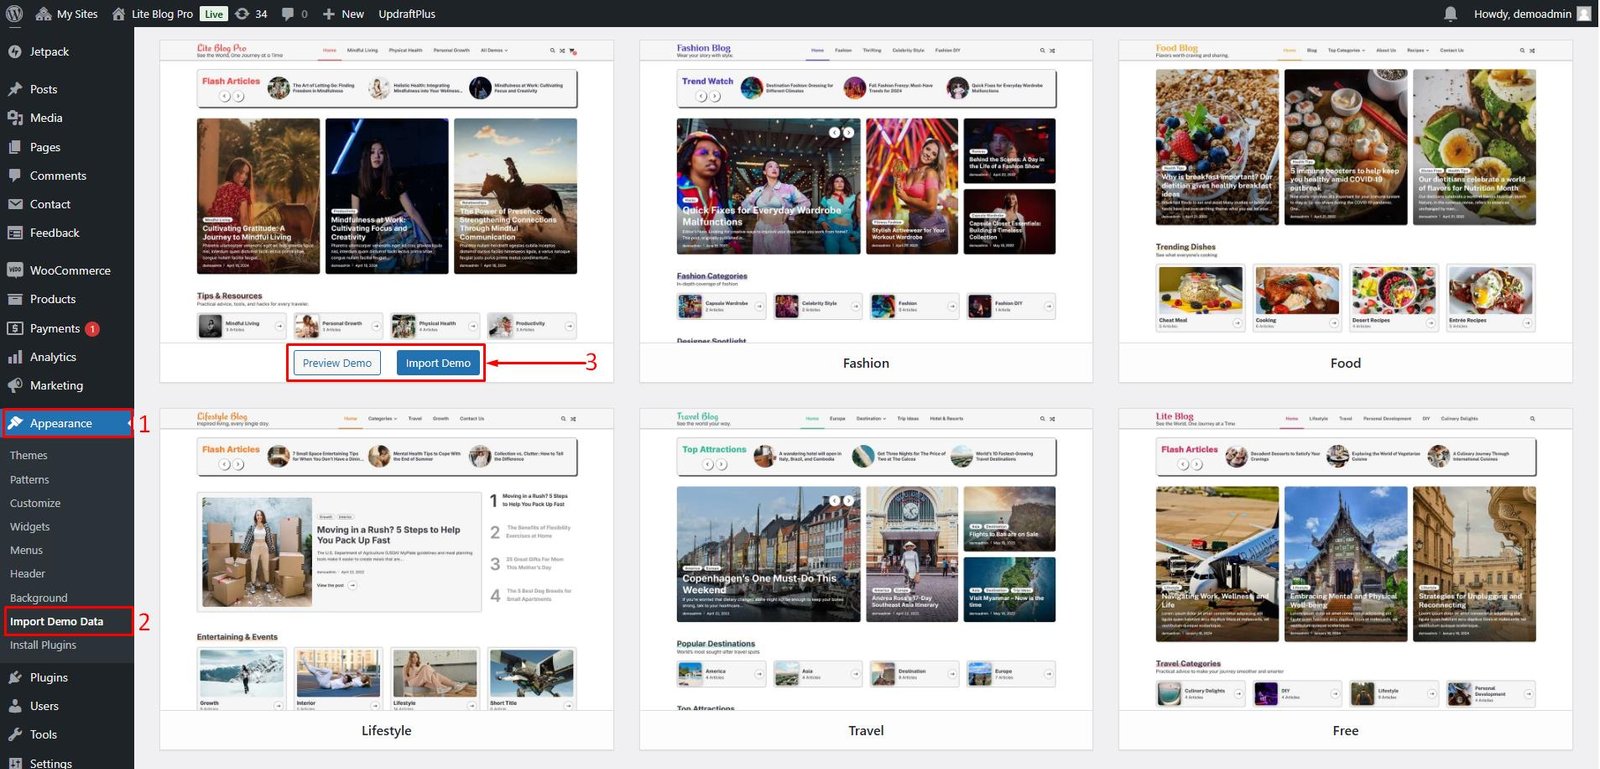
Task: Open Background submenu
Action: coord(39,598)
